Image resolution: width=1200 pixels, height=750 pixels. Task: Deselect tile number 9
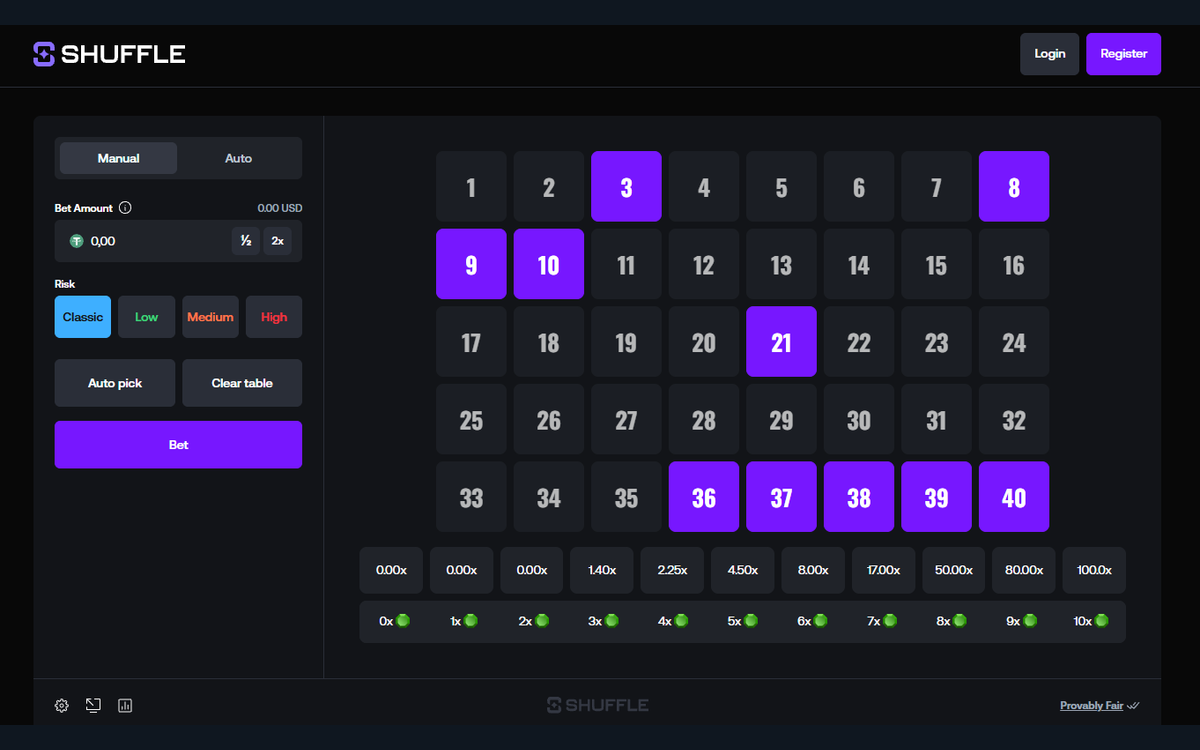click(471, 264)
